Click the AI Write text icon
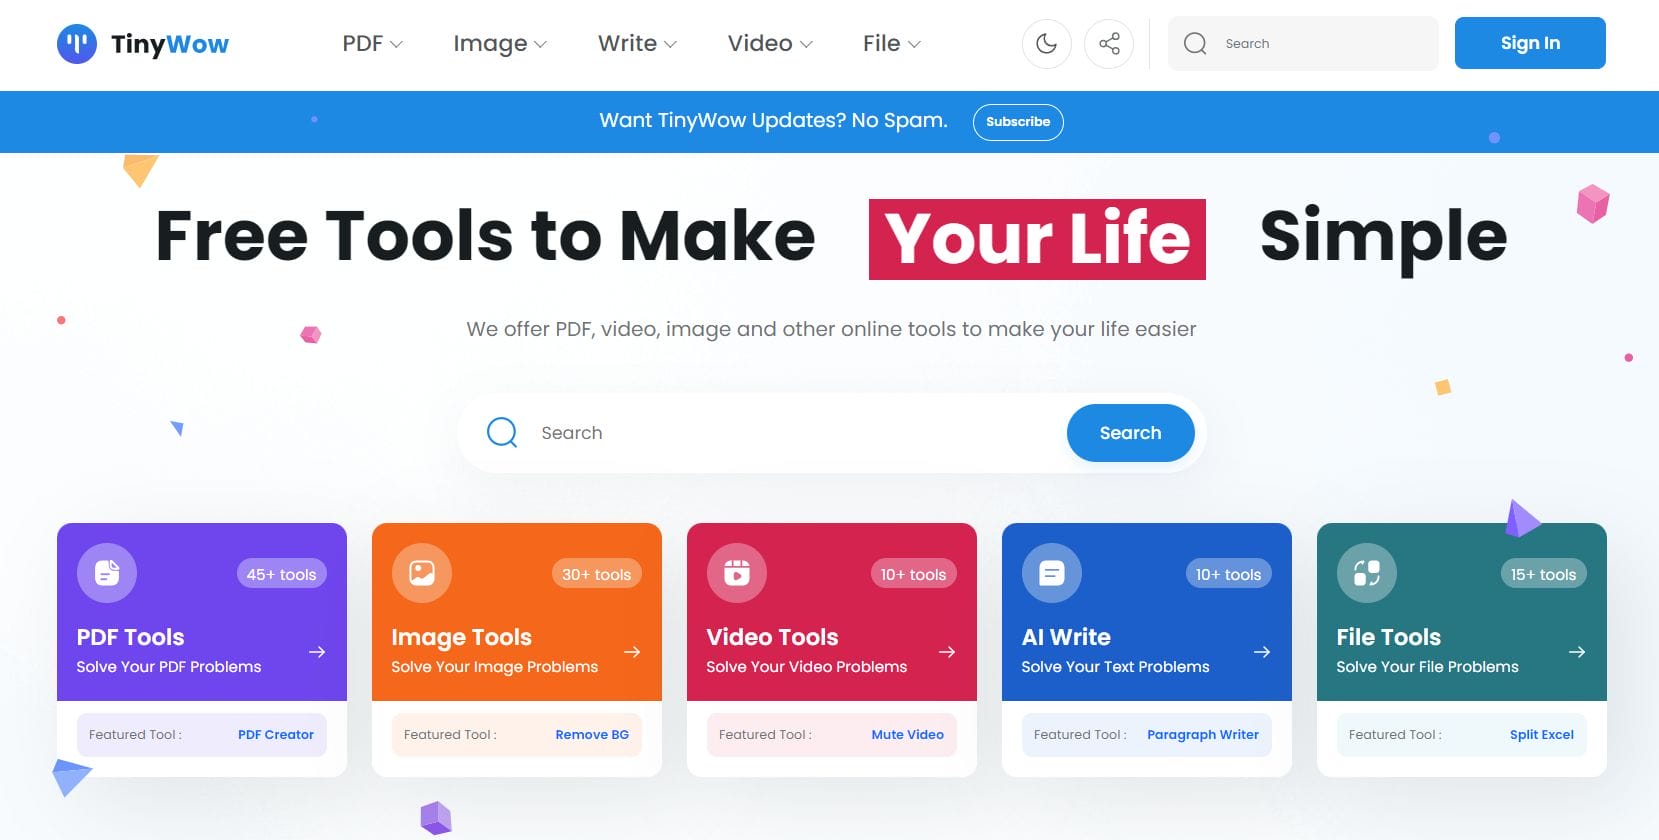This screenshot has width=1659, height=840. [x=1052, y=573]
